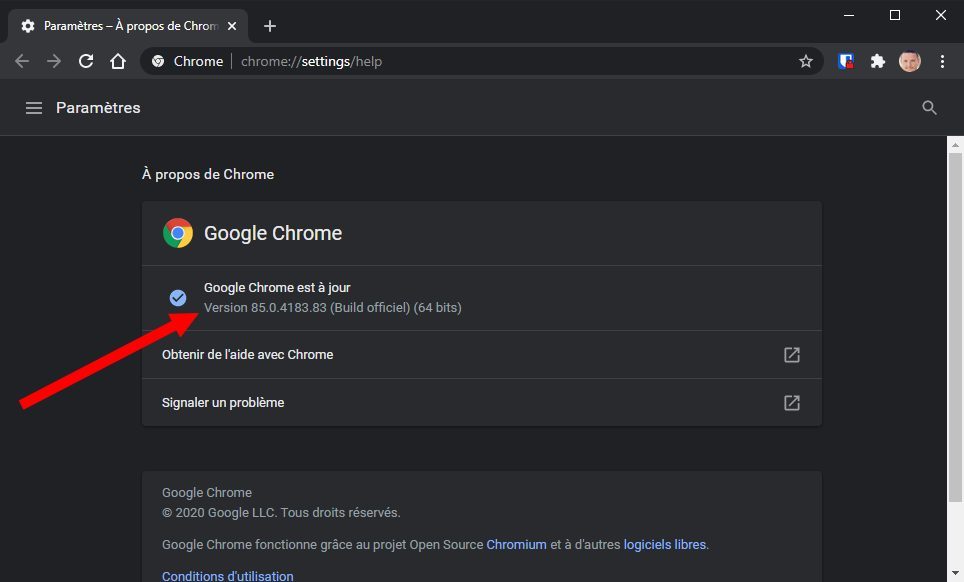Click the 'À propos de Chrome' heading
This screenshot has width=964, height=582.
208,175
